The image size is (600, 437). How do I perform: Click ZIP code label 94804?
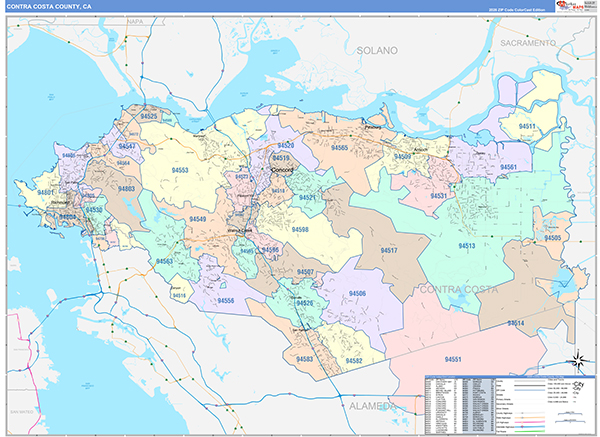(67, 217)
